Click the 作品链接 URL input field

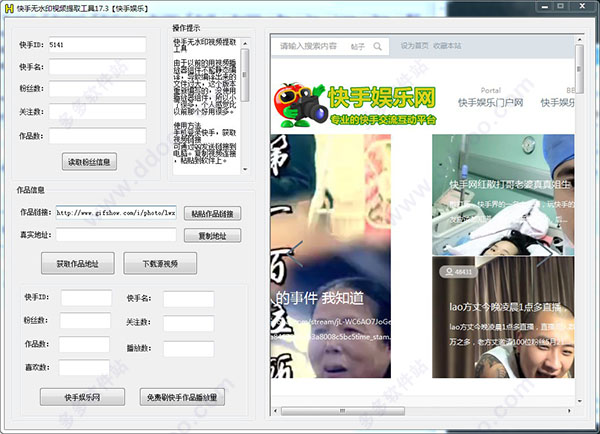tap(116, 212)
